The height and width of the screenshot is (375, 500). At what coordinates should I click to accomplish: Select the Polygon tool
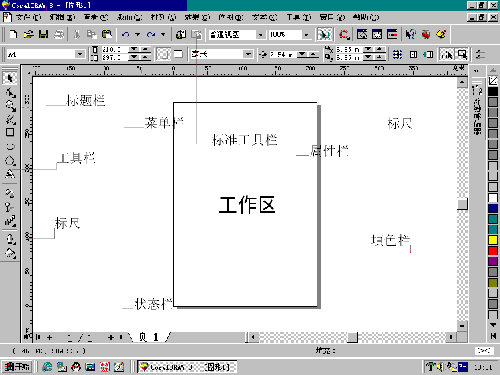tap(10, 161)
